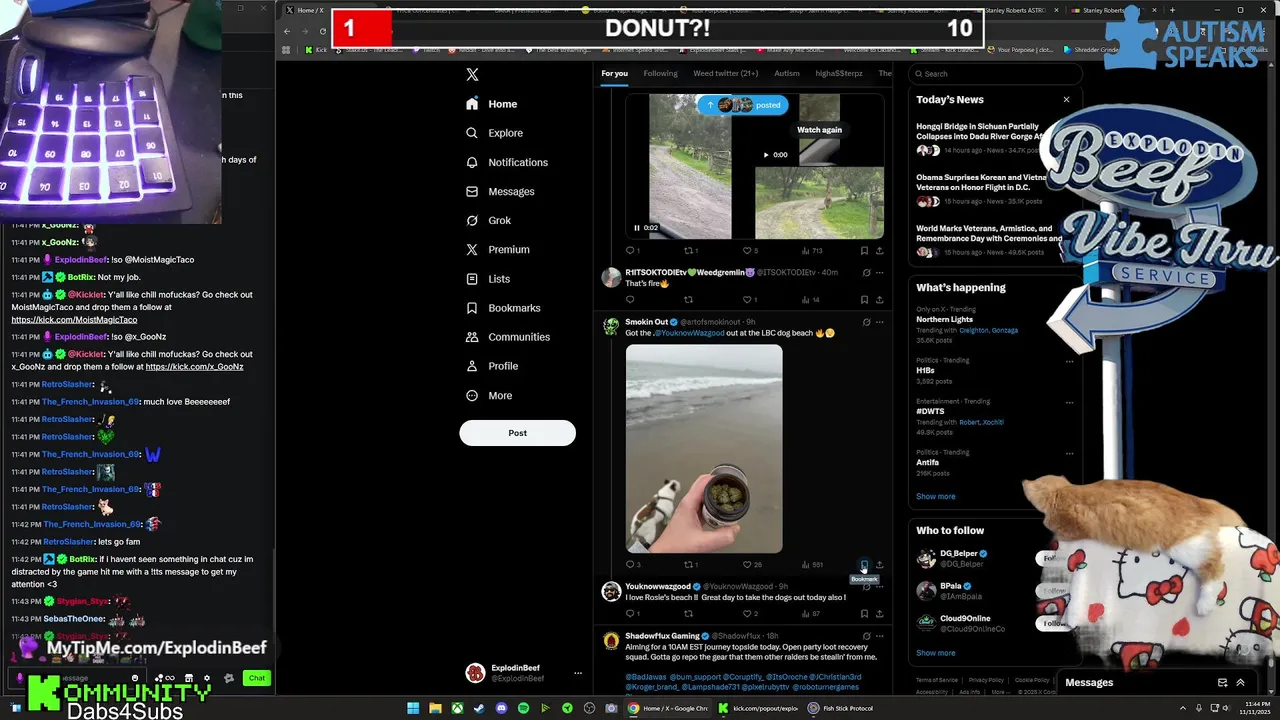Open Discord from the taskbar

501,708
